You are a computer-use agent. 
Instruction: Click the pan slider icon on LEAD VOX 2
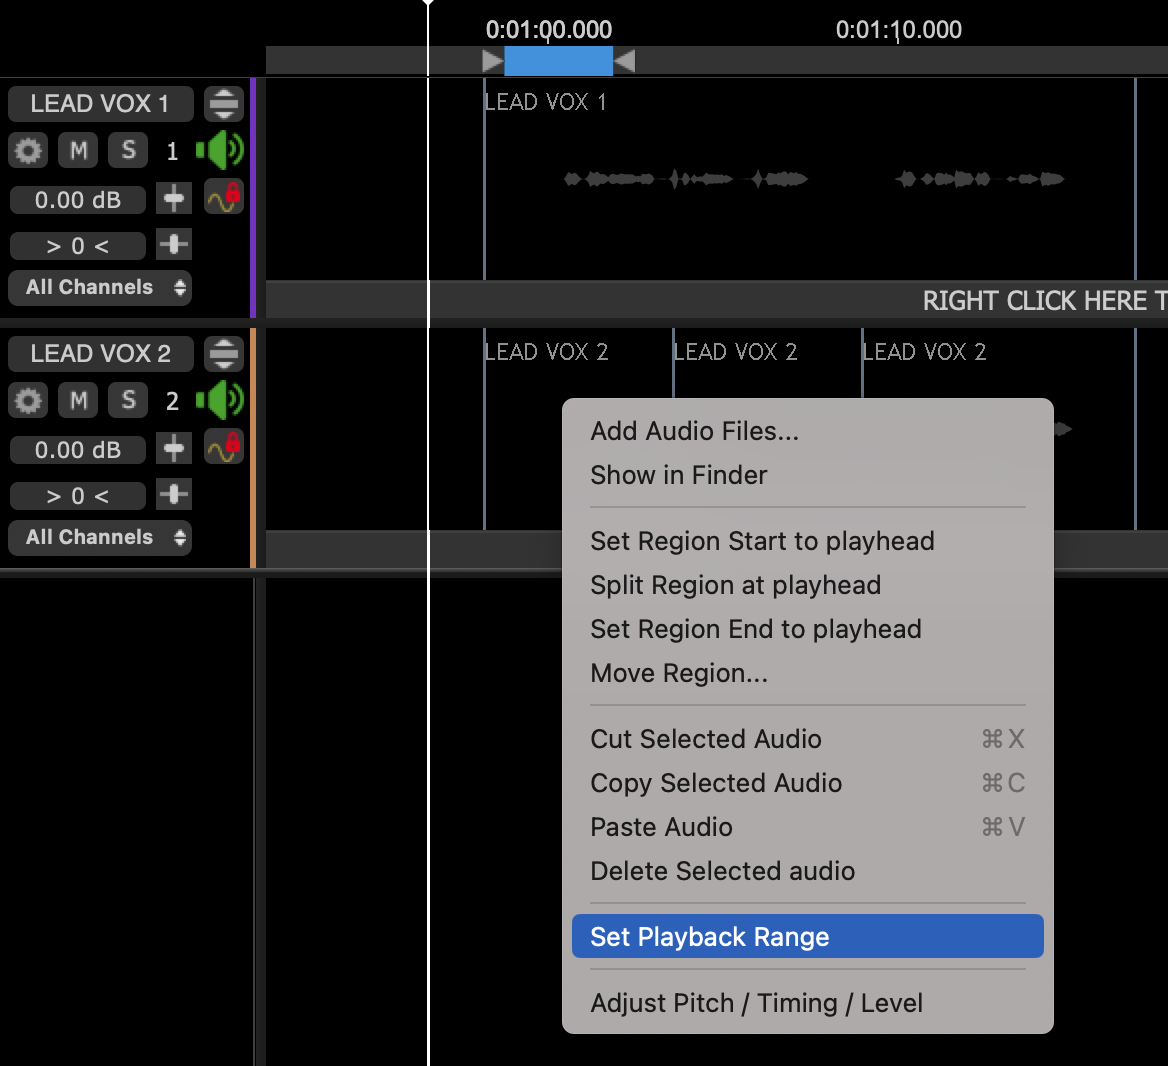pos(174,495)
